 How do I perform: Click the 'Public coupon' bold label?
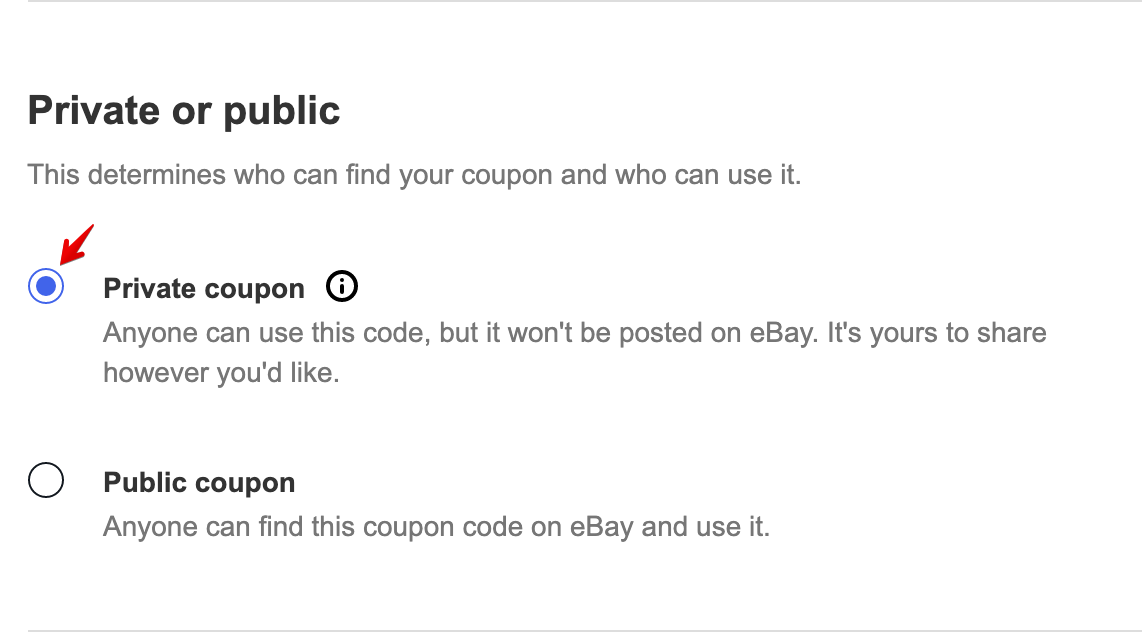pyautogui.click(x=199, y=483)
